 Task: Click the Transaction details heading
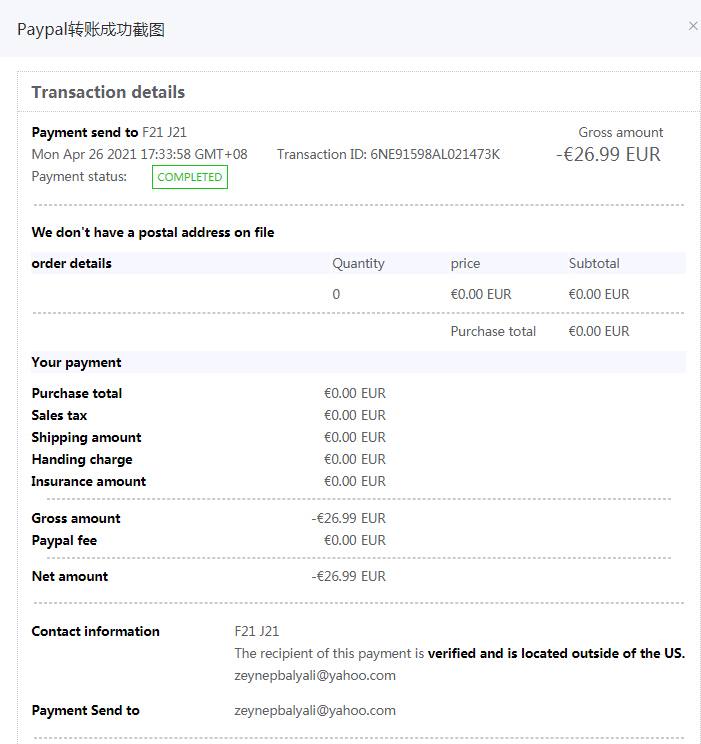[x=108, y=92]
